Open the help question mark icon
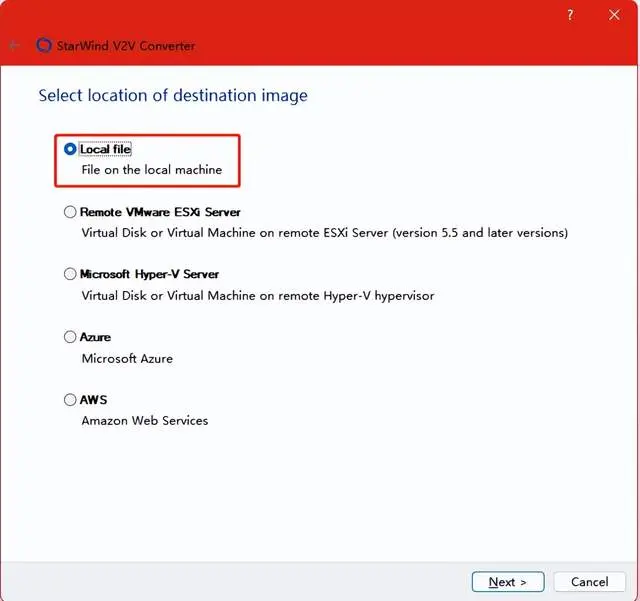The height and width of the screenshot is (601, 640). point(570,16)
